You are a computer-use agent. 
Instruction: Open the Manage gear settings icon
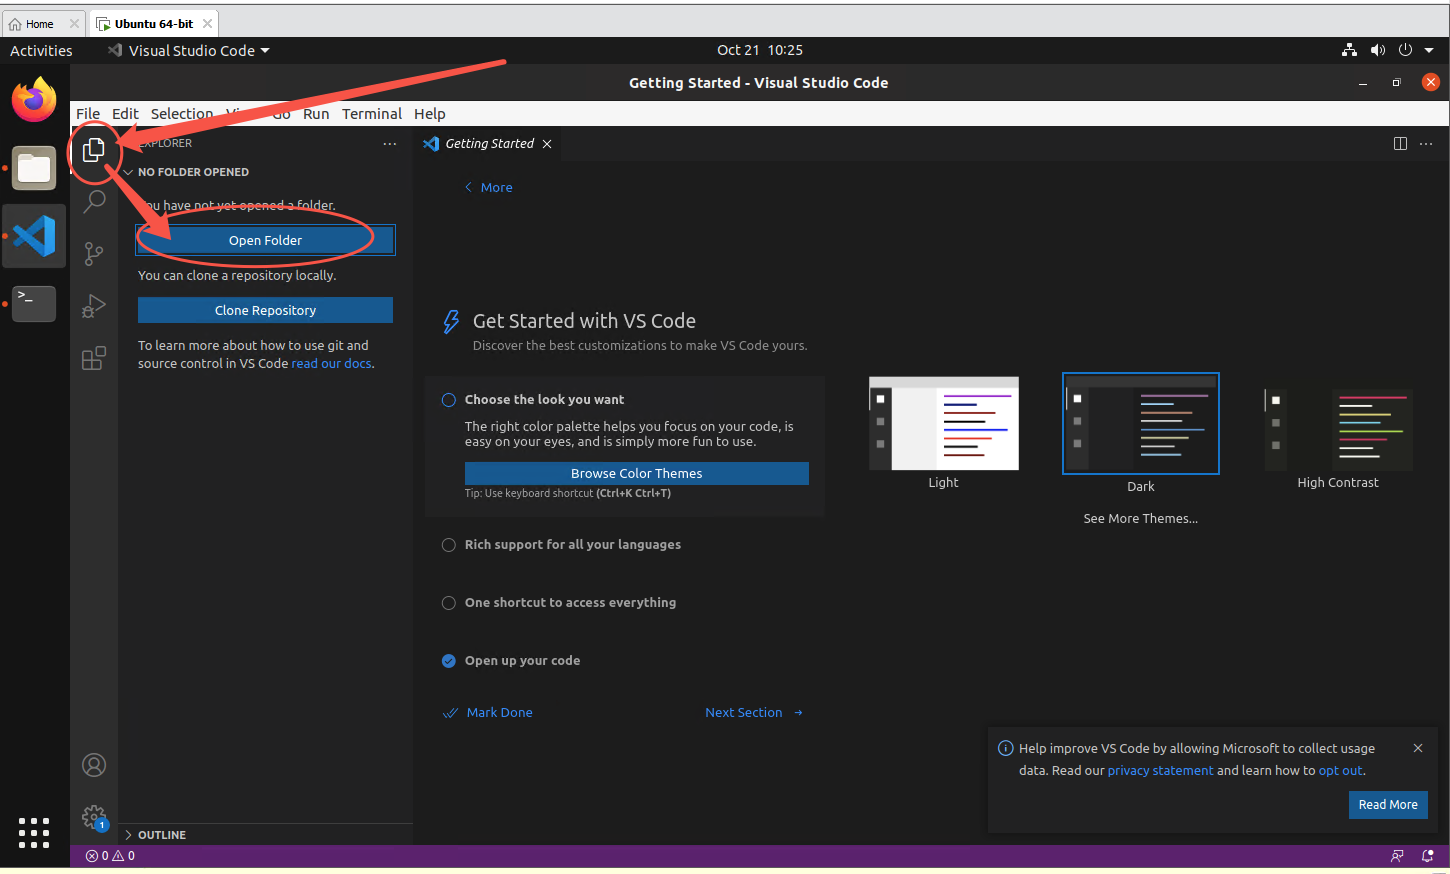(x=94, y=817)
